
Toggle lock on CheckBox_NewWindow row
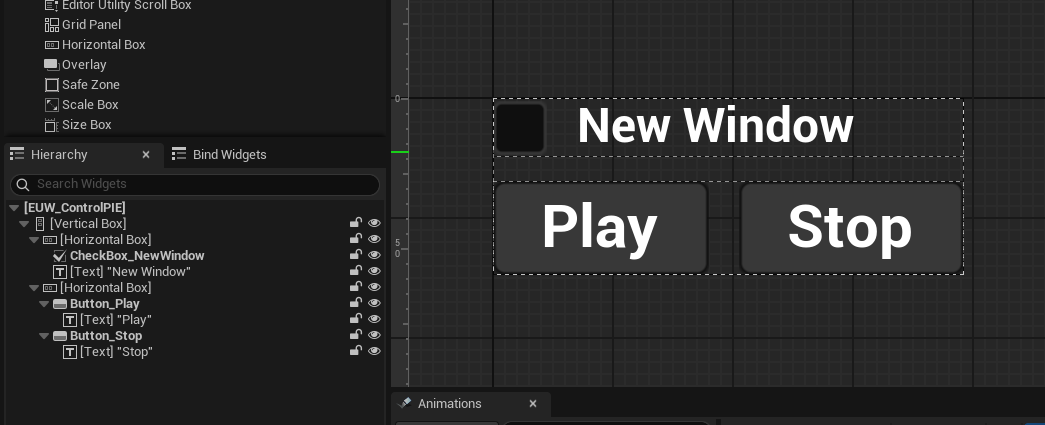tap(356, 255)
